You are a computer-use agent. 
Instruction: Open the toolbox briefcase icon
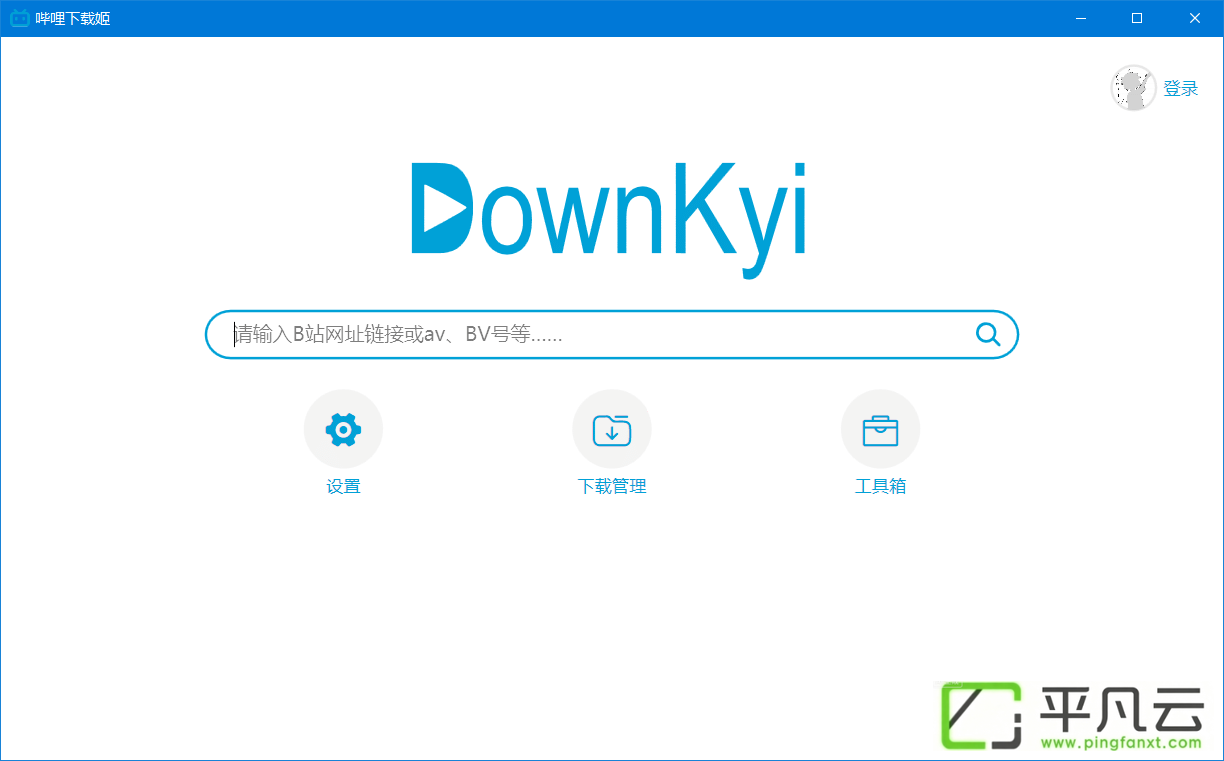click(x=880, y=429)
